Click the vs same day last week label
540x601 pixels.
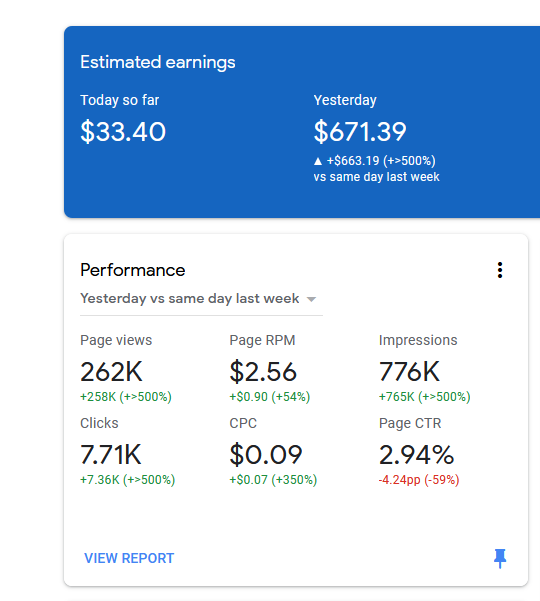coord(376,177)
